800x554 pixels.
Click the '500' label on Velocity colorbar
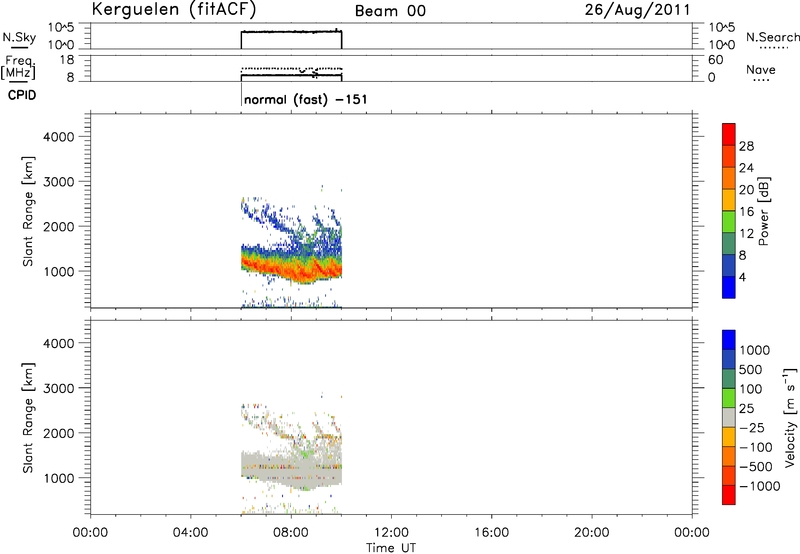[751, 369]
